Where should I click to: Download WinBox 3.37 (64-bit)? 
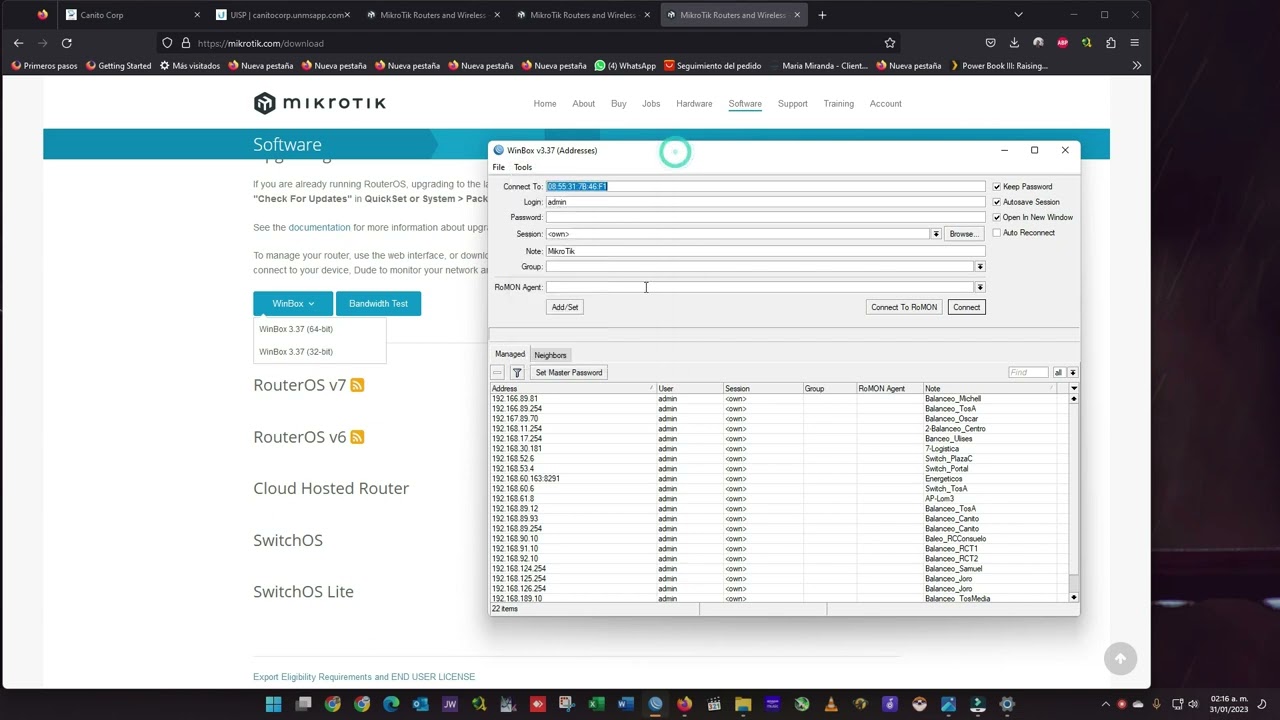pyautogui.click(x=296, y=329)
